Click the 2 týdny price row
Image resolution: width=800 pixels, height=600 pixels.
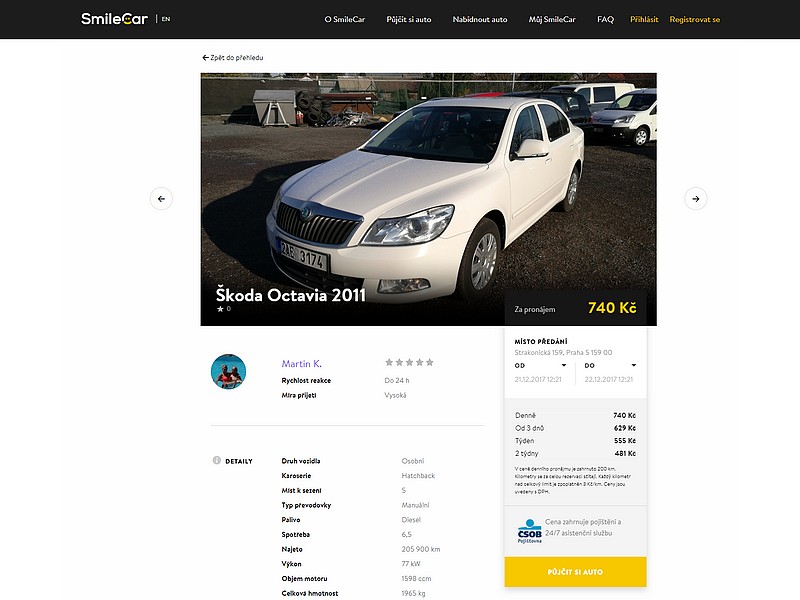[575, 454]
